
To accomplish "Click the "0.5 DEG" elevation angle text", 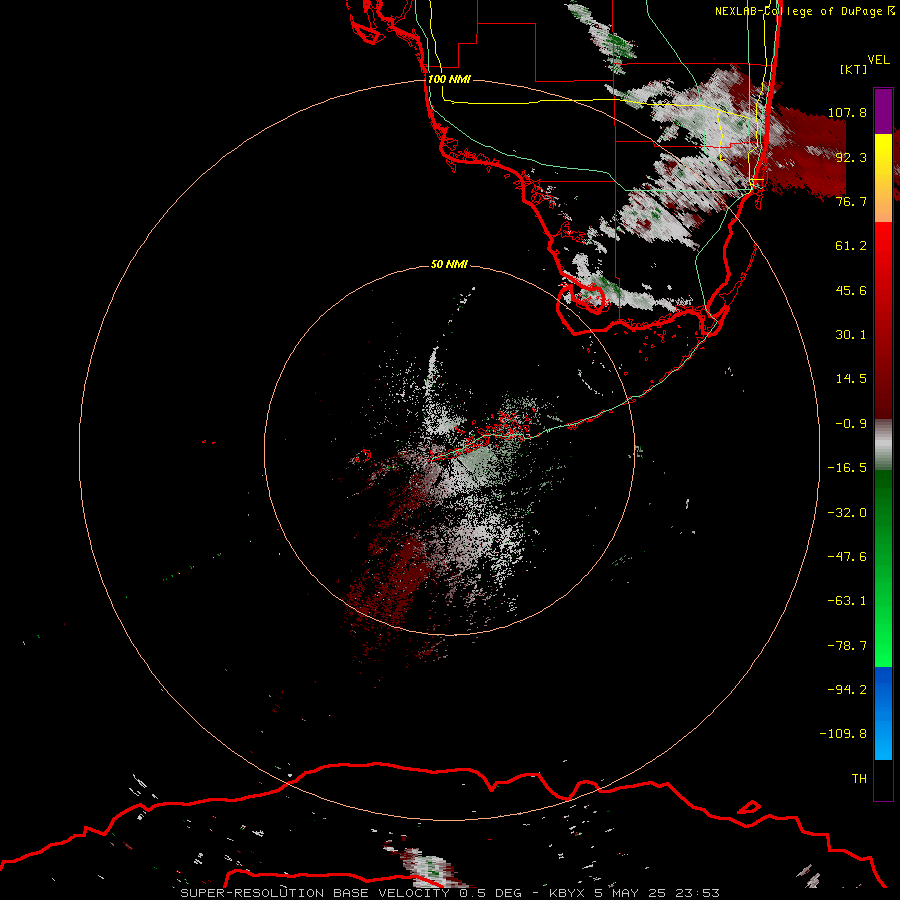I will 490,893.
